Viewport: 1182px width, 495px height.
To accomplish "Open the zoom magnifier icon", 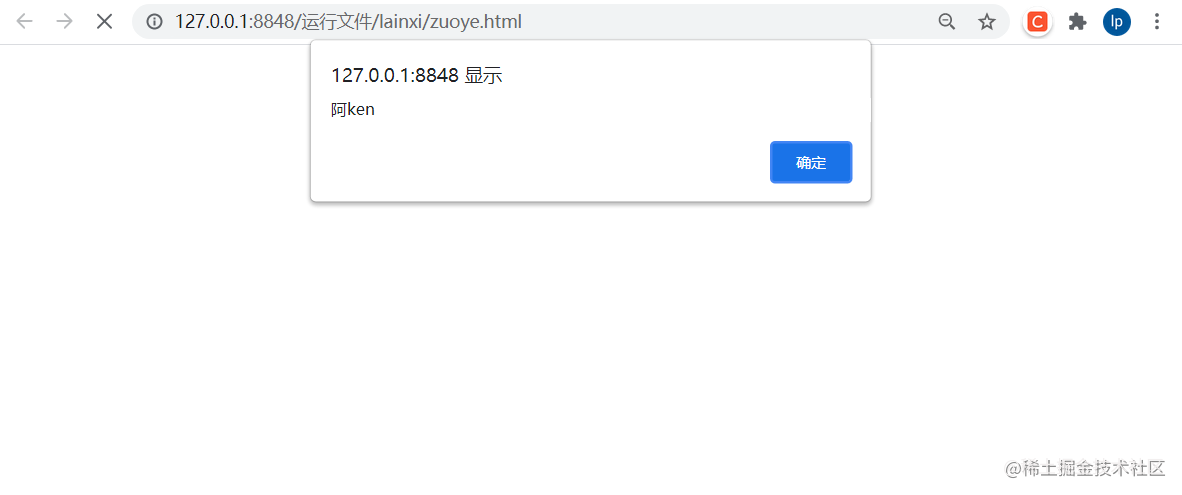I will [947, 22].
